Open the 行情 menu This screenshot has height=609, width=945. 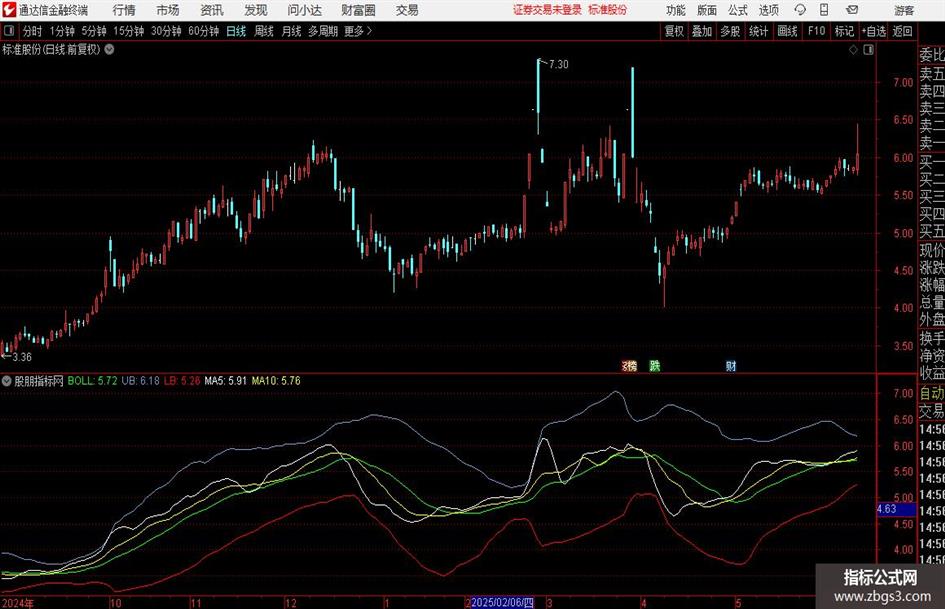pyautogui.click(x=124, y=10)
